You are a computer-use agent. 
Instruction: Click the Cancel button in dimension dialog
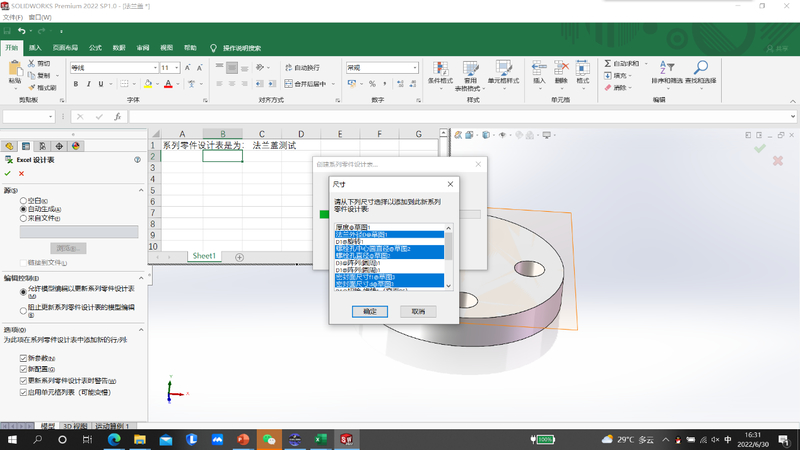418,311
